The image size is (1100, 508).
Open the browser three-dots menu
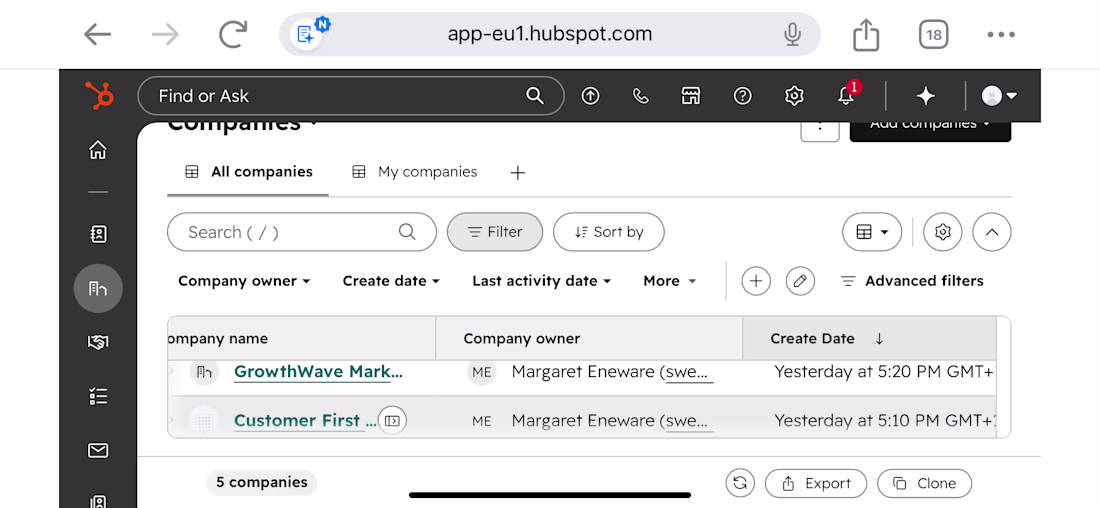click(1001, 34)
